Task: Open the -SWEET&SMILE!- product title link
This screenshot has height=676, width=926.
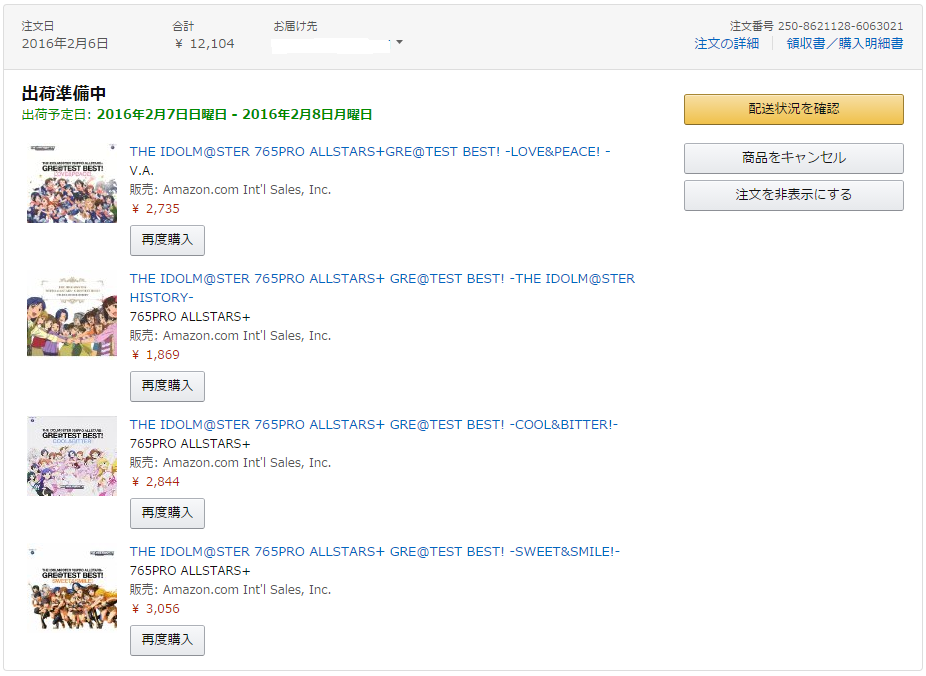Action: click(374, 552)
